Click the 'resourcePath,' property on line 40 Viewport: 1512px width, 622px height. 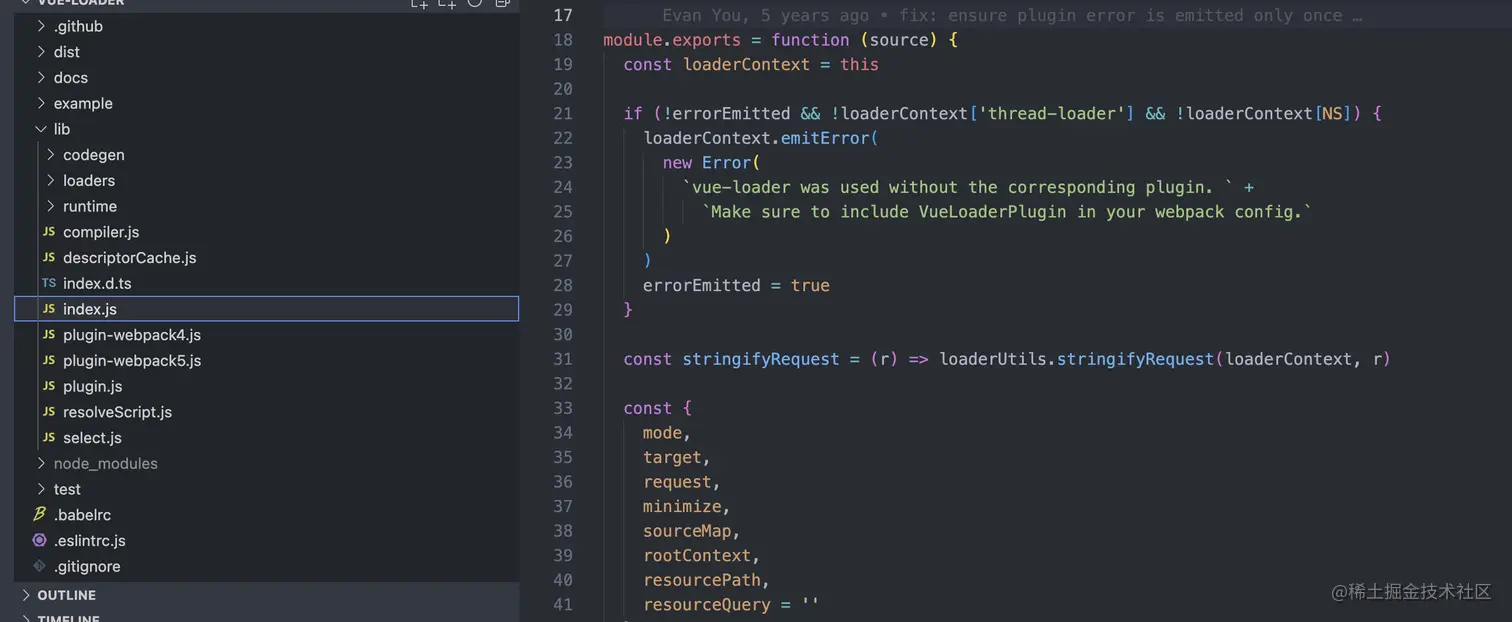click(707, 580)
